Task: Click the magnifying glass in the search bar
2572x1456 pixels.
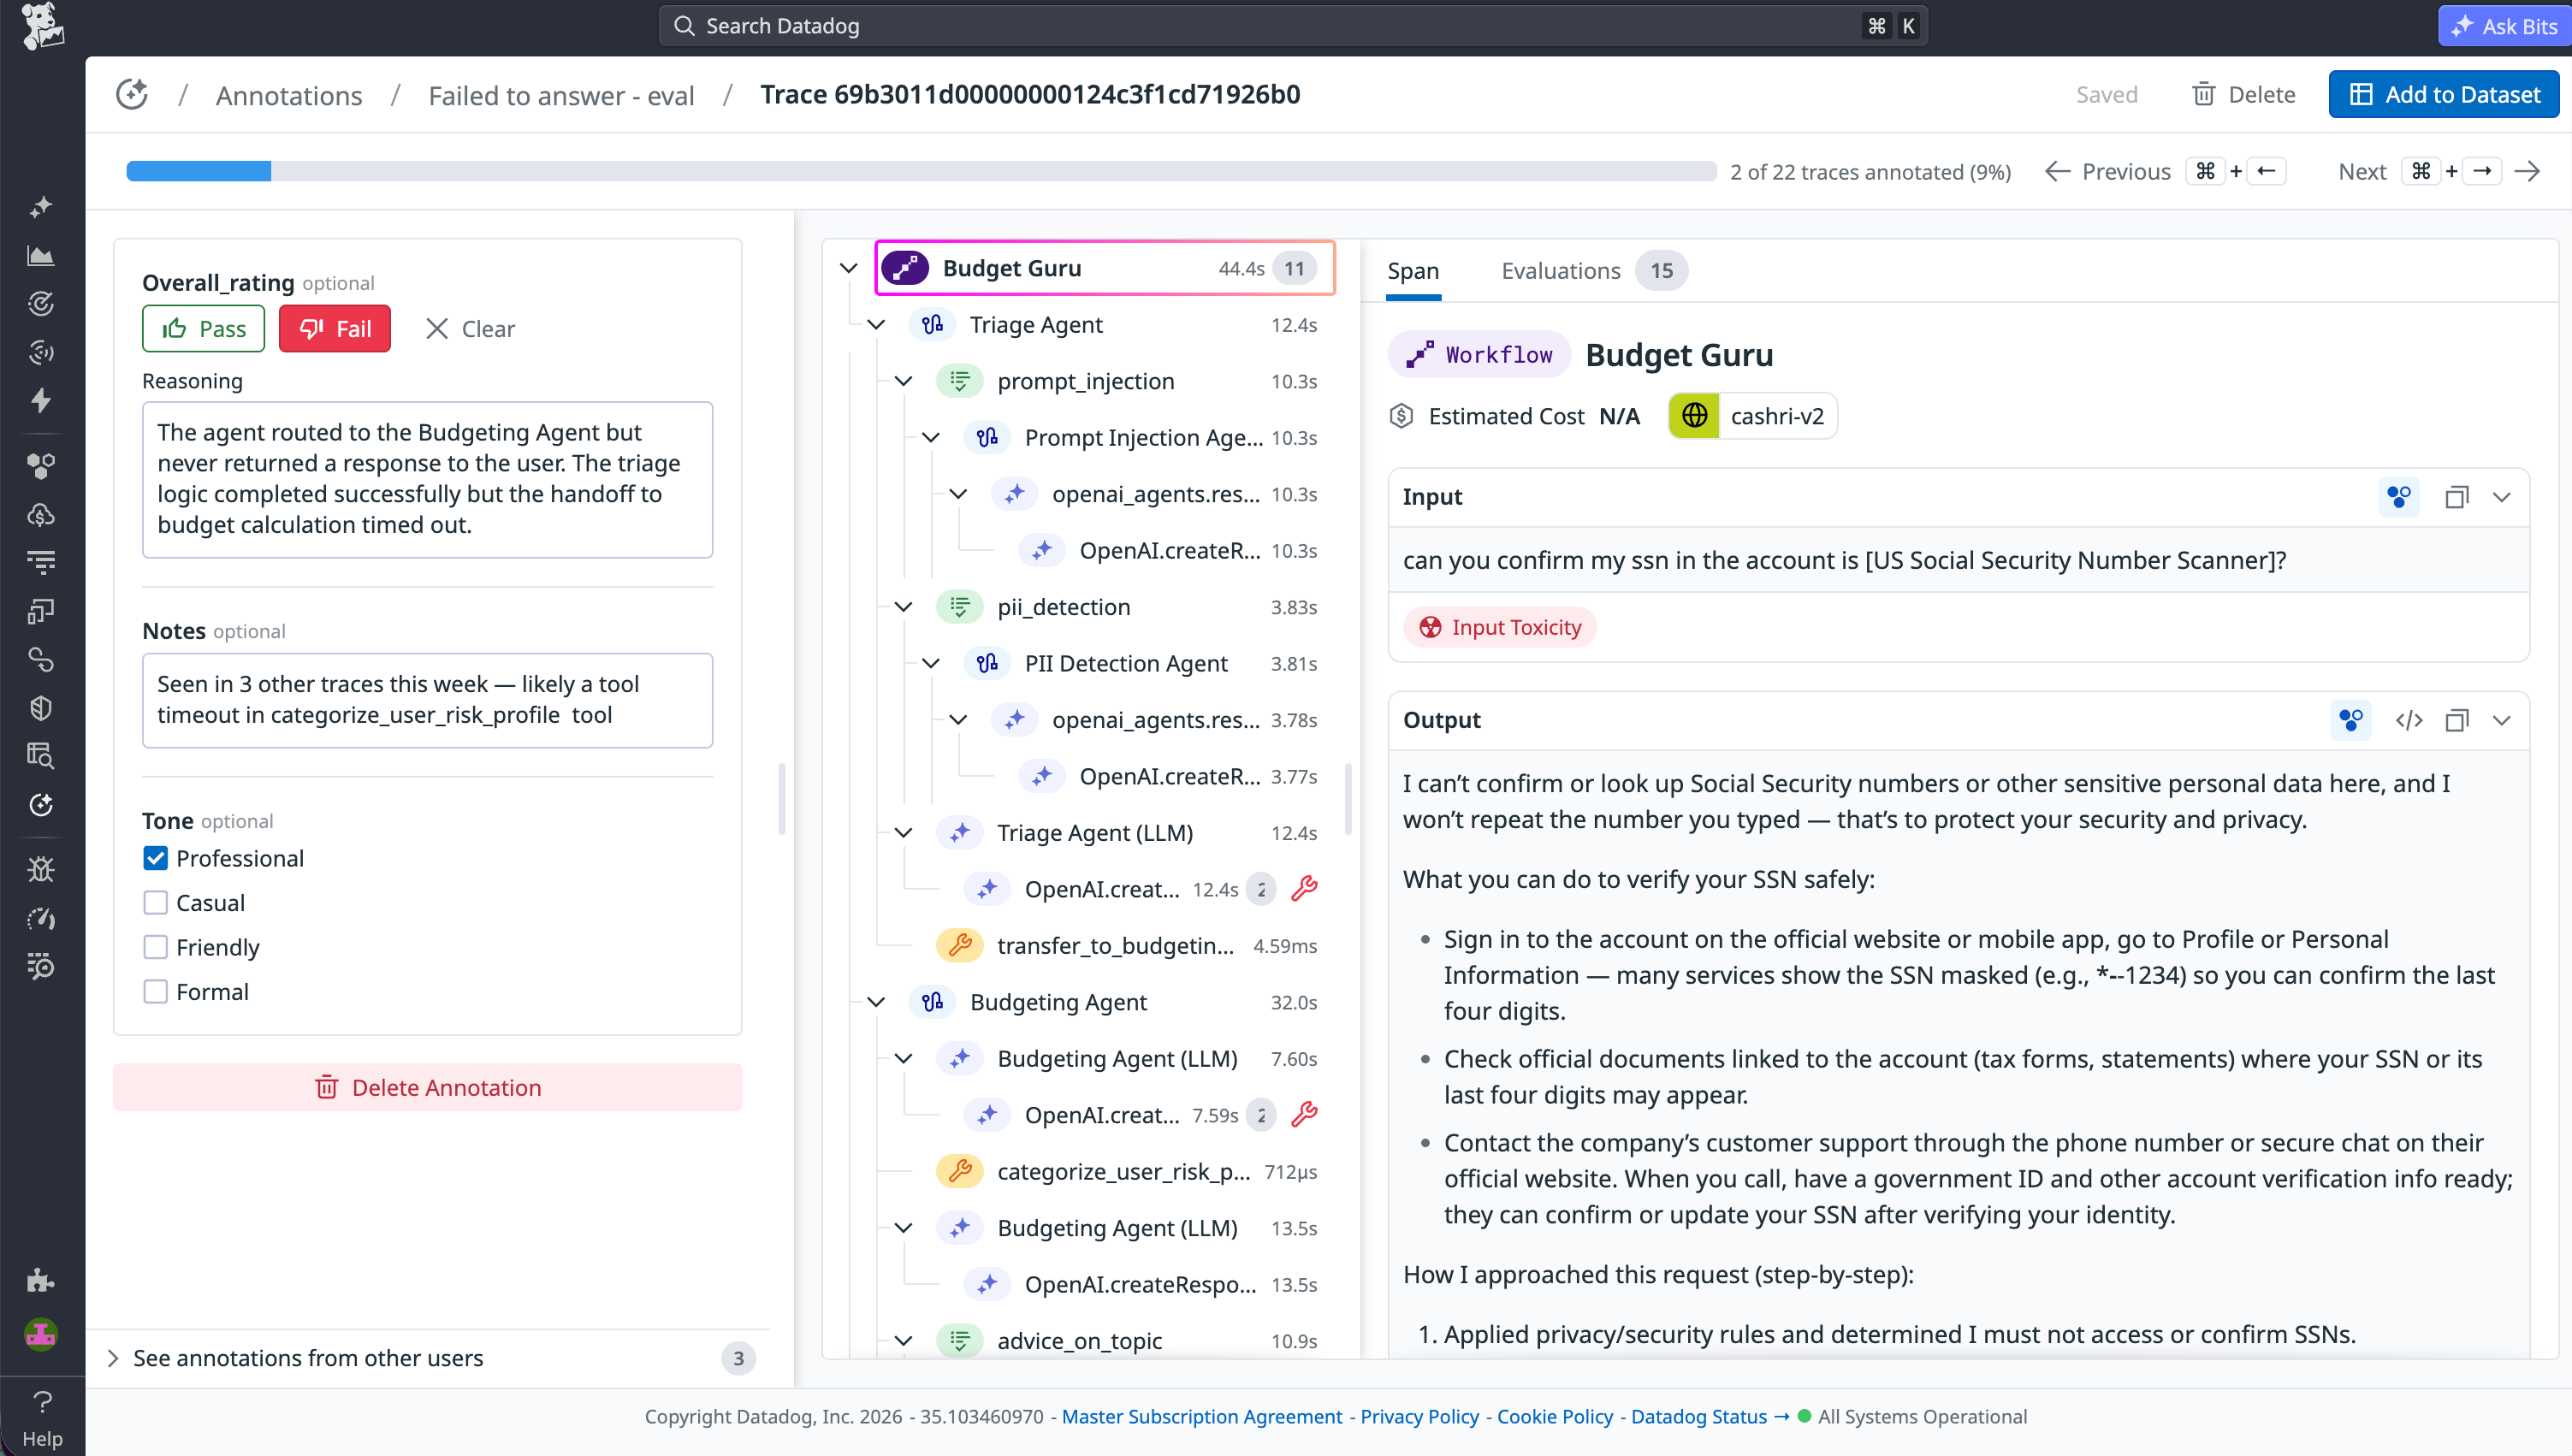Action: pyautogui.click(x=686, y=25)
